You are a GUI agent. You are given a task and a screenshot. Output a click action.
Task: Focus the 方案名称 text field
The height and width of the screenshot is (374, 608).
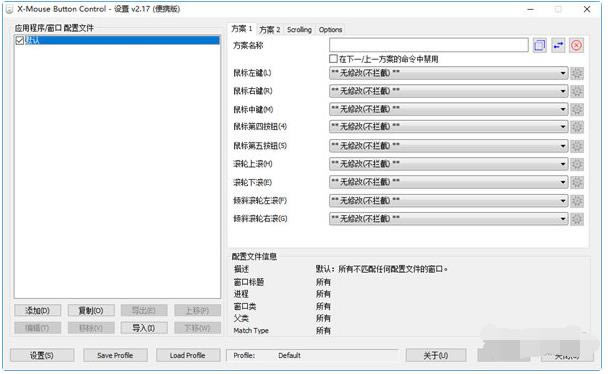[x=428, y=45]
